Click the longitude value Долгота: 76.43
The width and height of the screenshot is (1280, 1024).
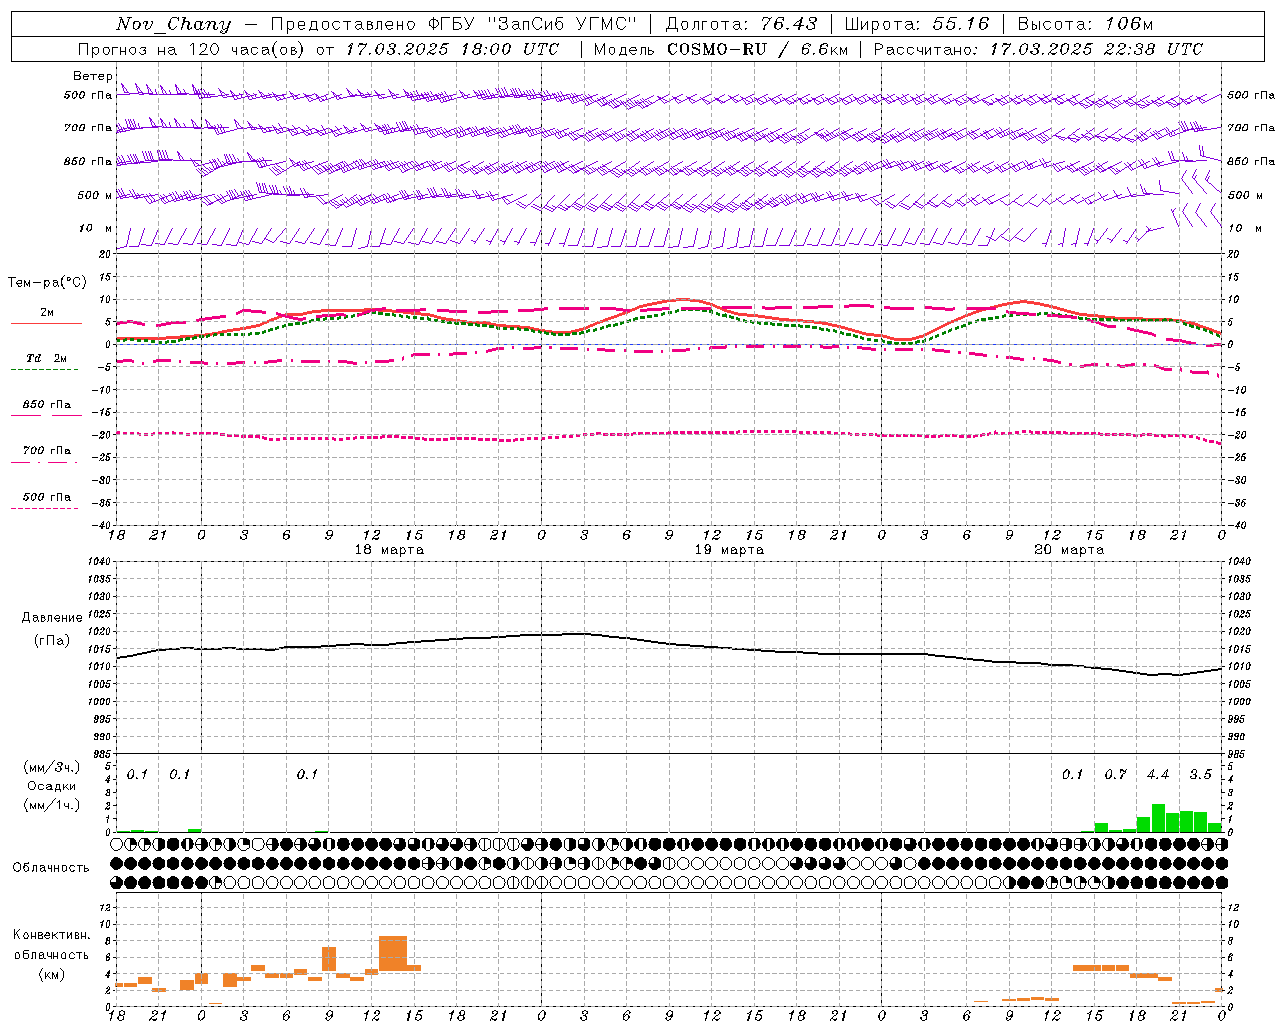tap(741, 24)
